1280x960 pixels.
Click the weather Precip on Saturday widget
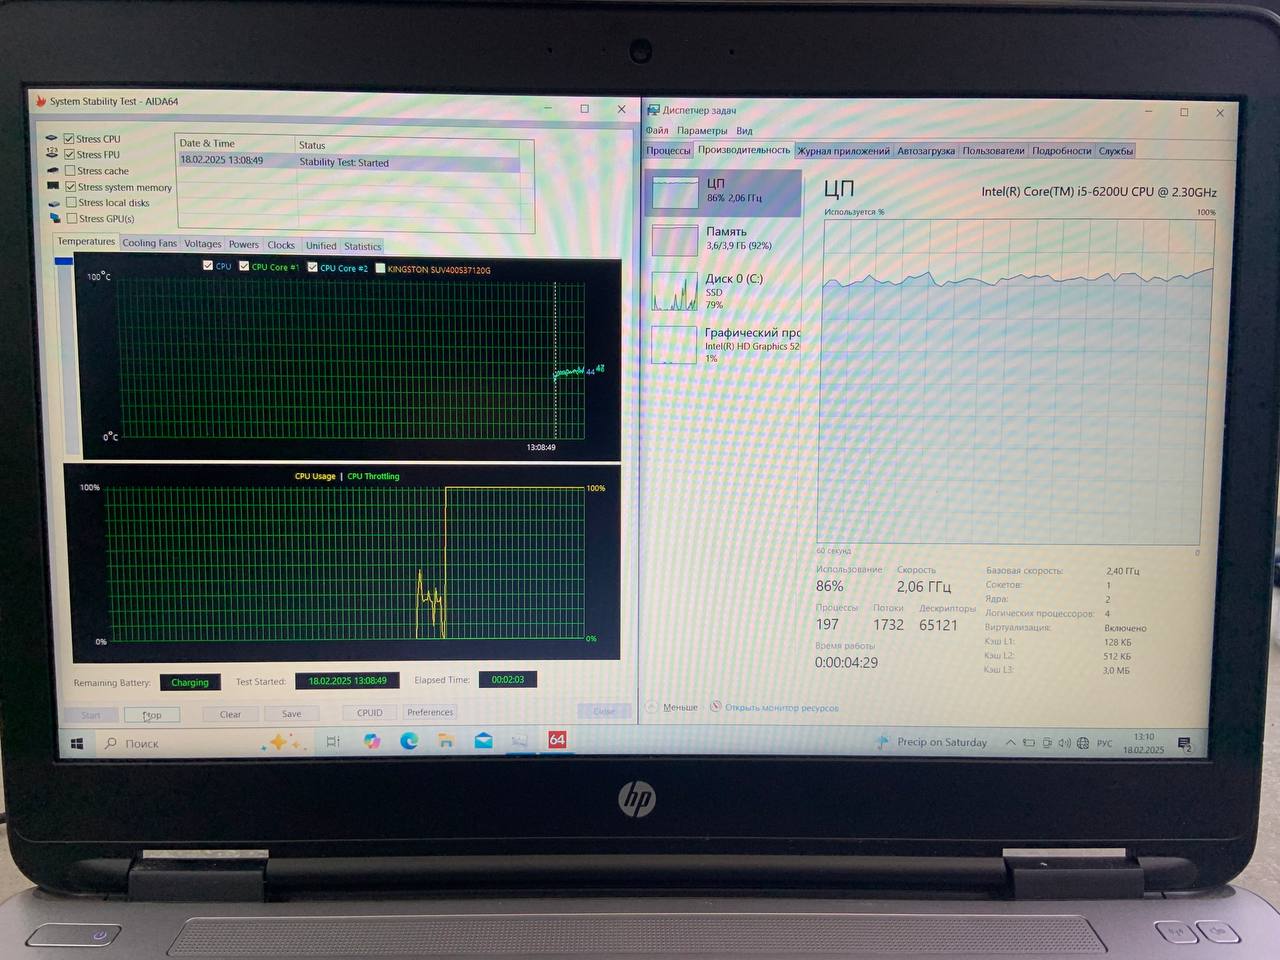(x=931, y=742)
